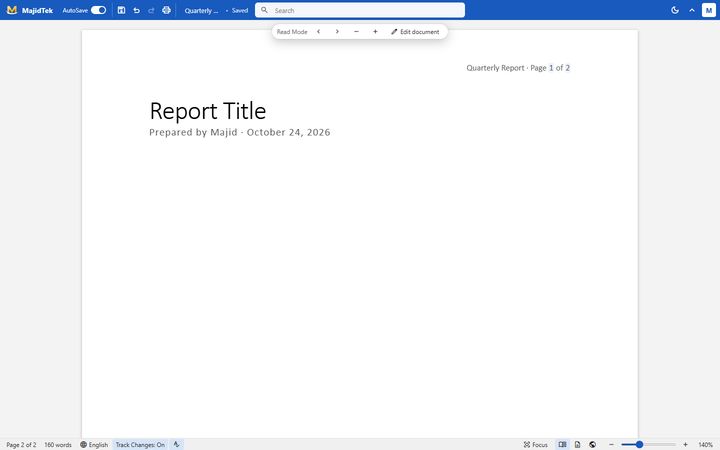Click Page 2 of 2 indicator
The height and width of the screenshot is (450, 720).
[21, 444]
